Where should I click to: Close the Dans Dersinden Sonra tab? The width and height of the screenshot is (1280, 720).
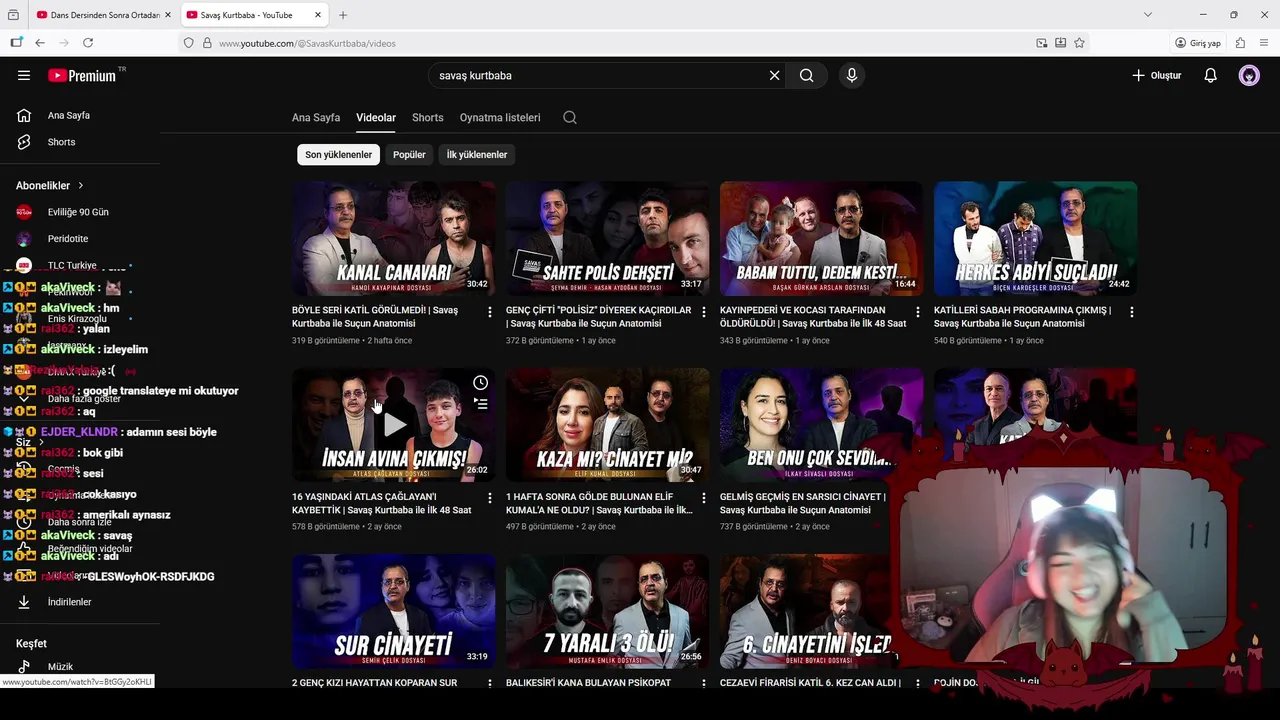[x=167, y=15]
